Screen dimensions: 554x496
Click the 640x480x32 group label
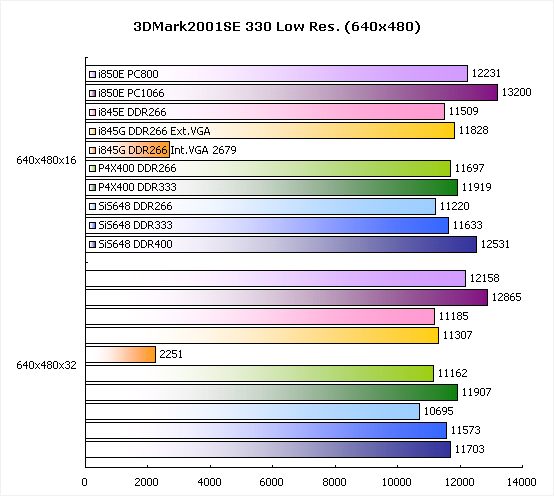[46, 365]
